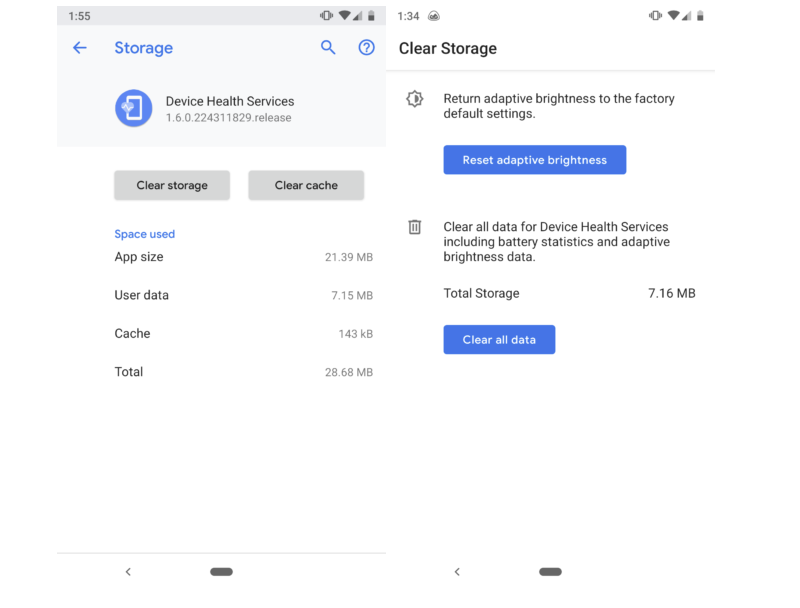Select the 7.16 MB value
Screen dimensions: 800x608
point(672,293)
